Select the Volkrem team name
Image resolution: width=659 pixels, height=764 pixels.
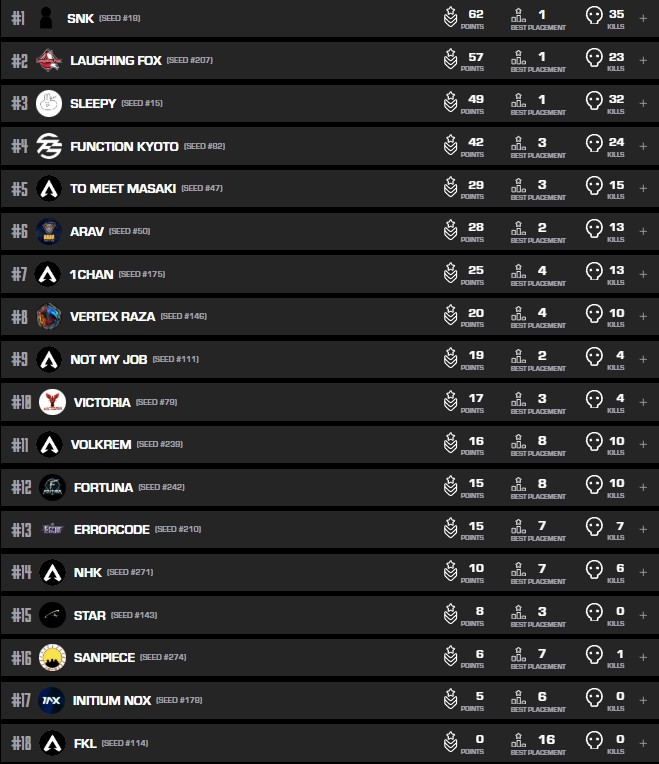pos(100,444)
